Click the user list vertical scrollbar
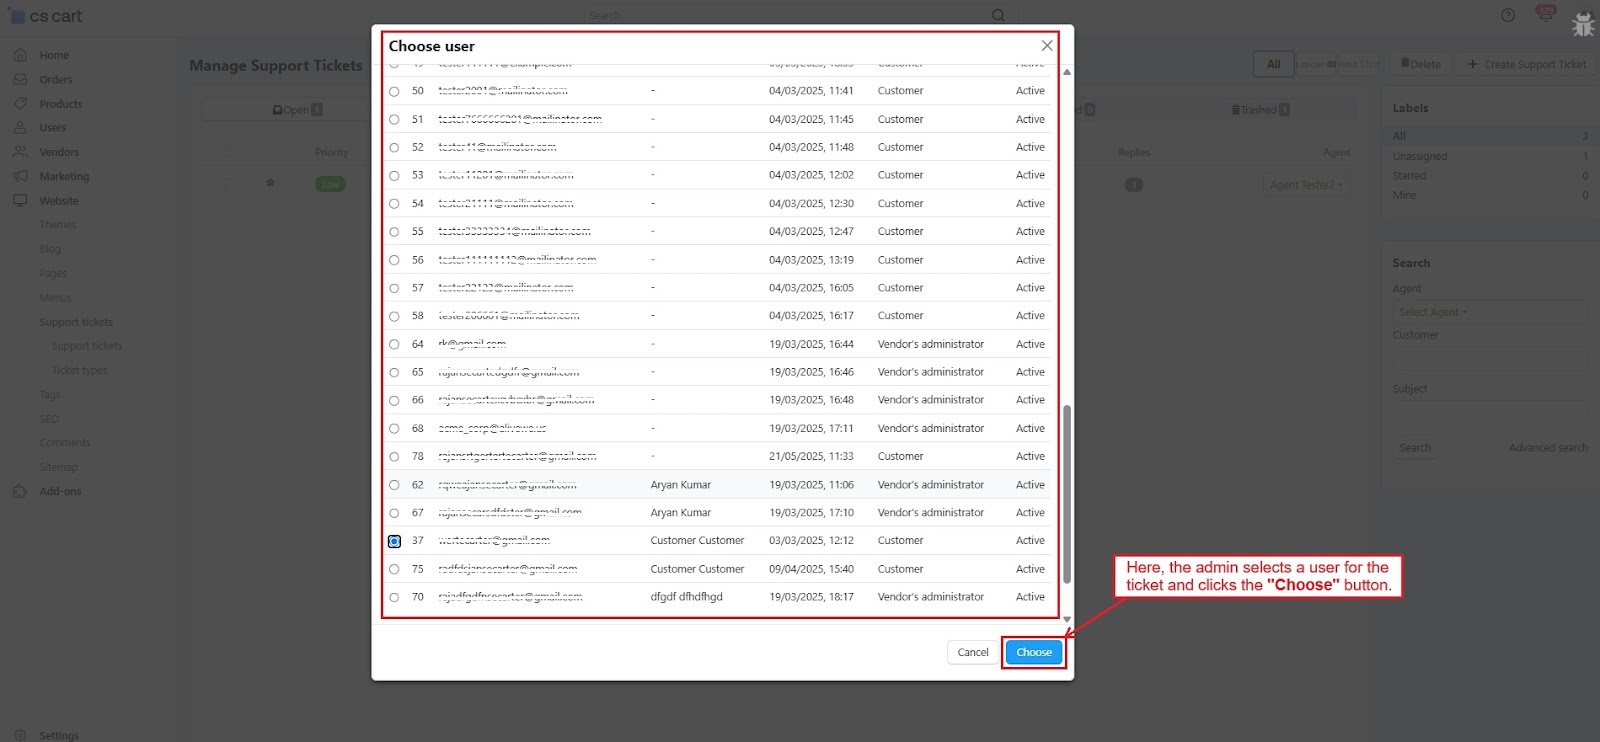 click(1067, 494)
